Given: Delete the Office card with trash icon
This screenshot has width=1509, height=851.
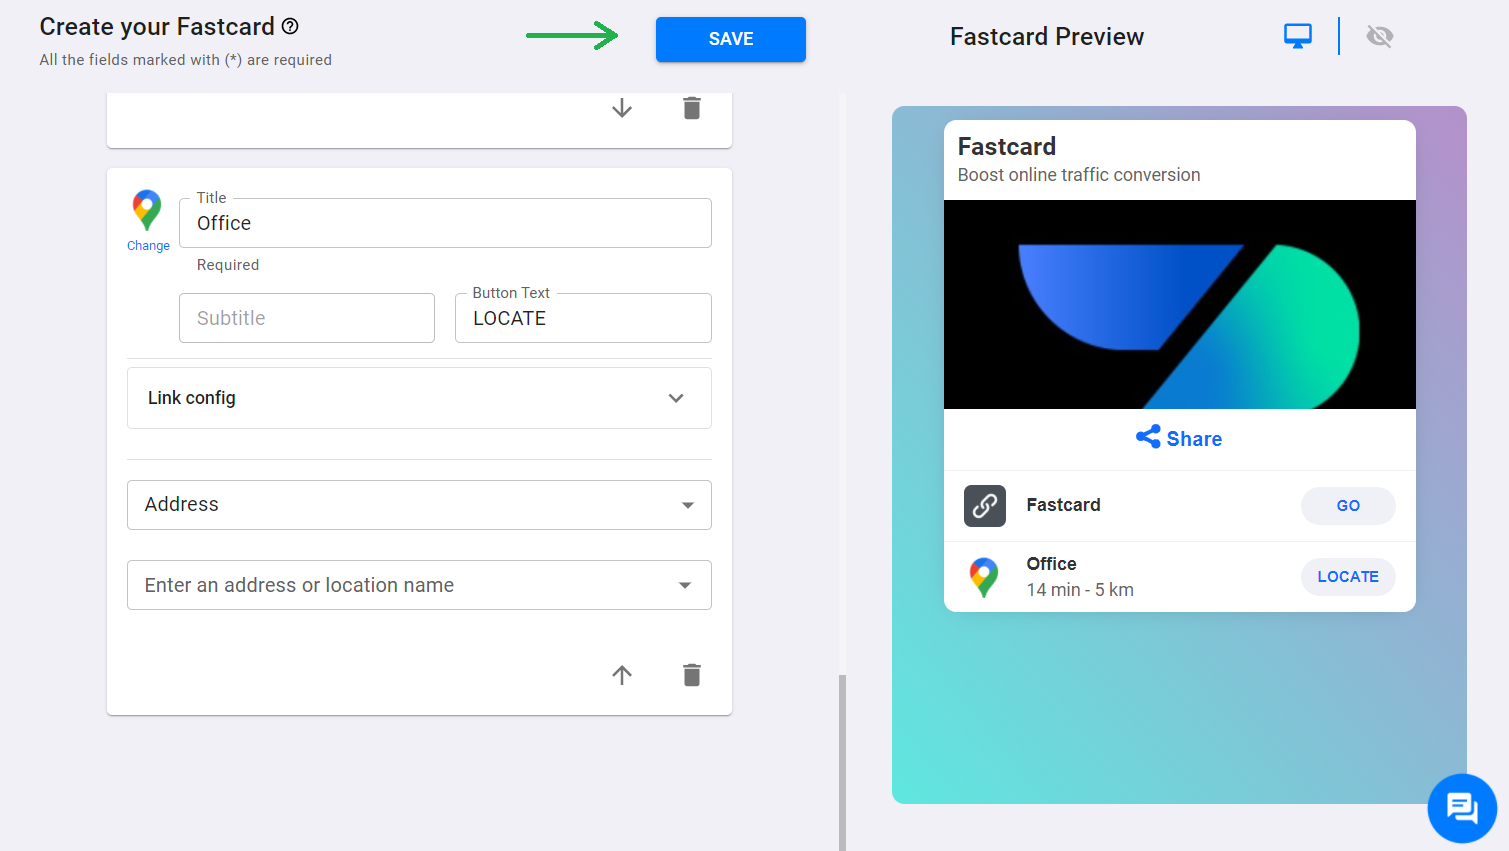Looking at the screenshot, I should (x=692, y=675).
